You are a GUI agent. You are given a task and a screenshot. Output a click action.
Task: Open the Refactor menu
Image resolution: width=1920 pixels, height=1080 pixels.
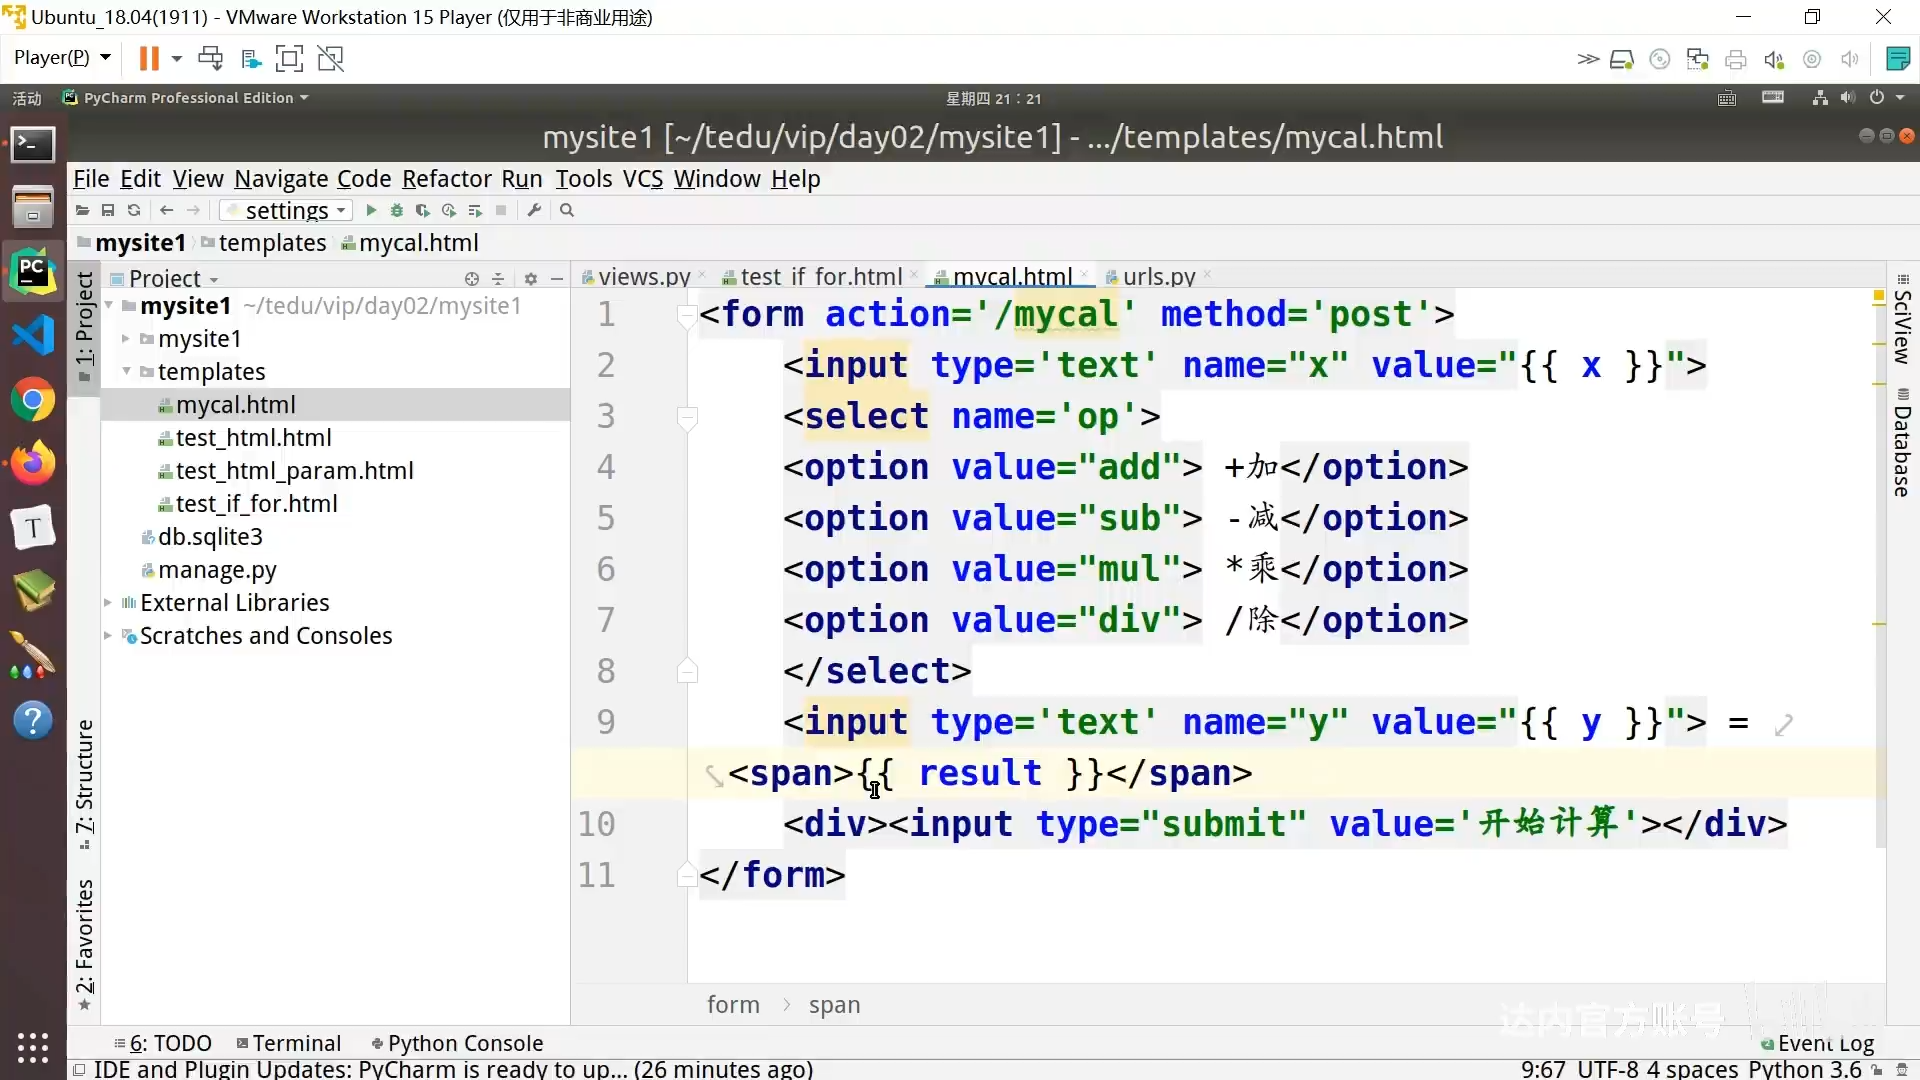pyautogui.click(x=447, y=178)
